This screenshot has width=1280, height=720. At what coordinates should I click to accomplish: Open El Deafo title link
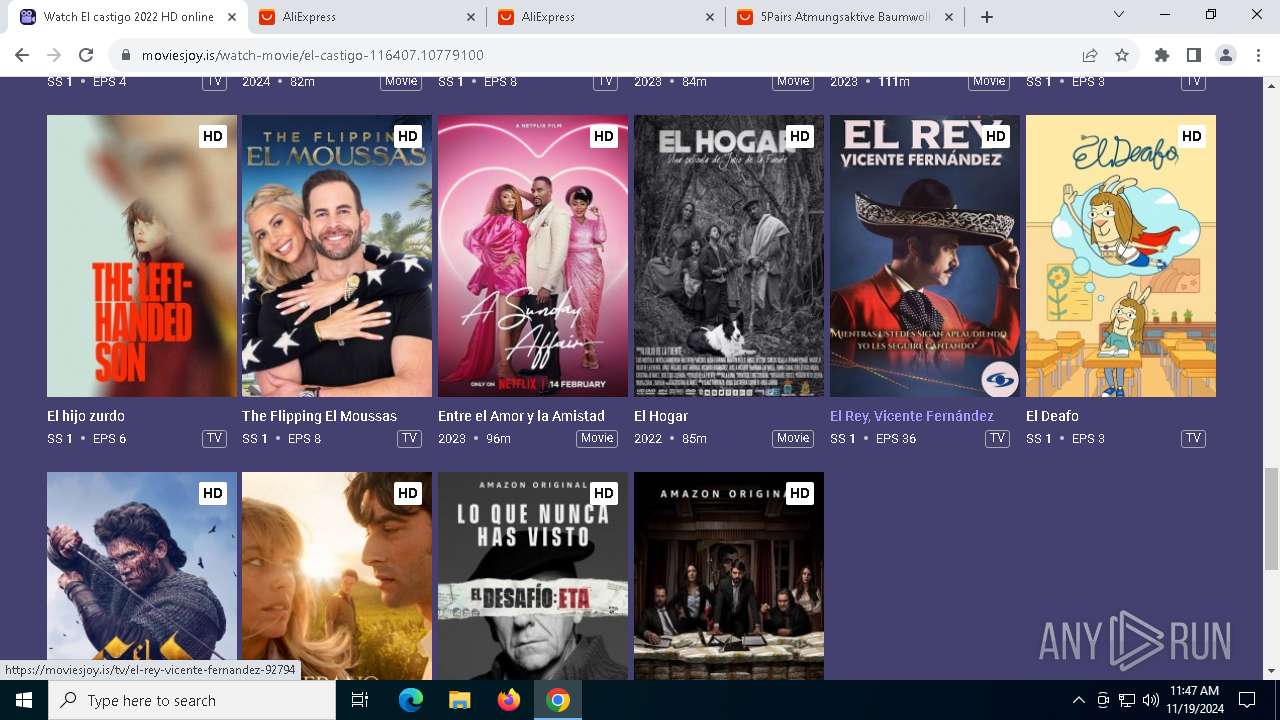click(1052, 416)
